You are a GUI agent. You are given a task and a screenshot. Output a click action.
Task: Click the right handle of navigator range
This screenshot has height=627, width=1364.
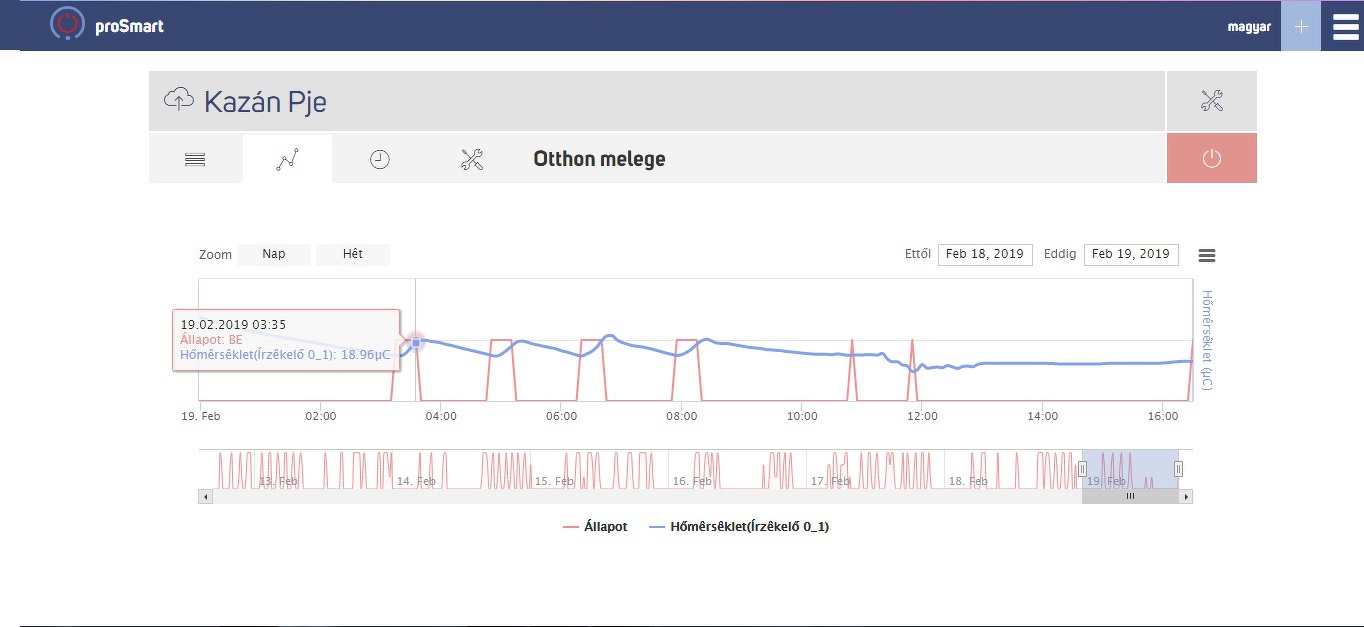pyautogui.click(x=1178, y=468)
